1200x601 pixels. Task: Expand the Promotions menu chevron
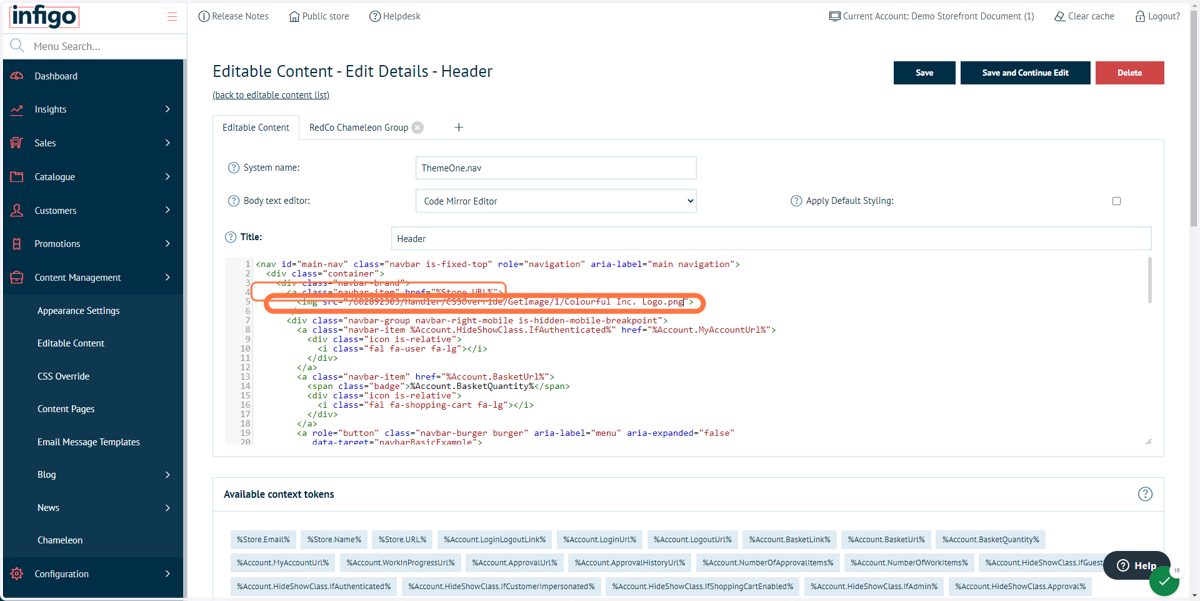[x=167, y=244]
